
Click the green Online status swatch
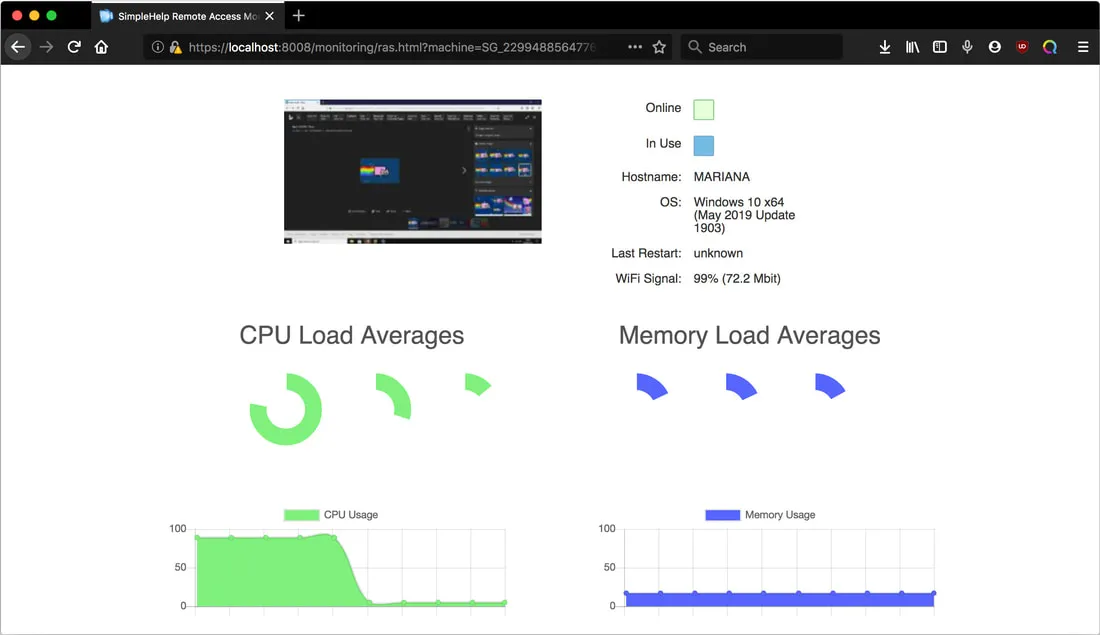point(703,108)
